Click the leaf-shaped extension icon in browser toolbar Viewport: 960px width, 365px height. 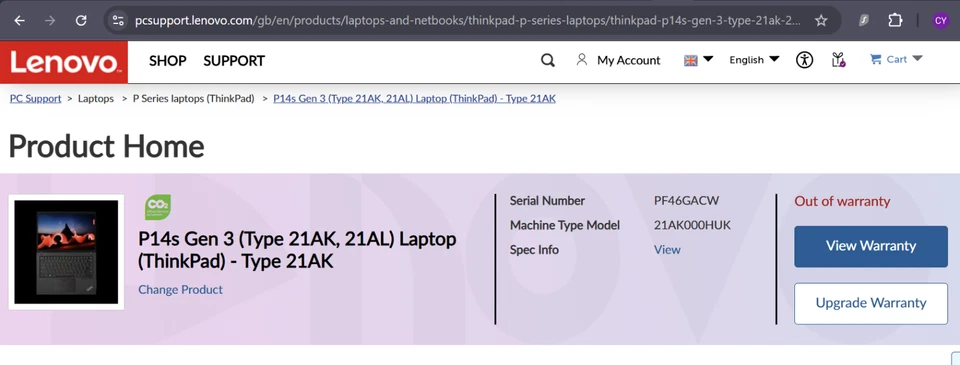pos(864,21)
